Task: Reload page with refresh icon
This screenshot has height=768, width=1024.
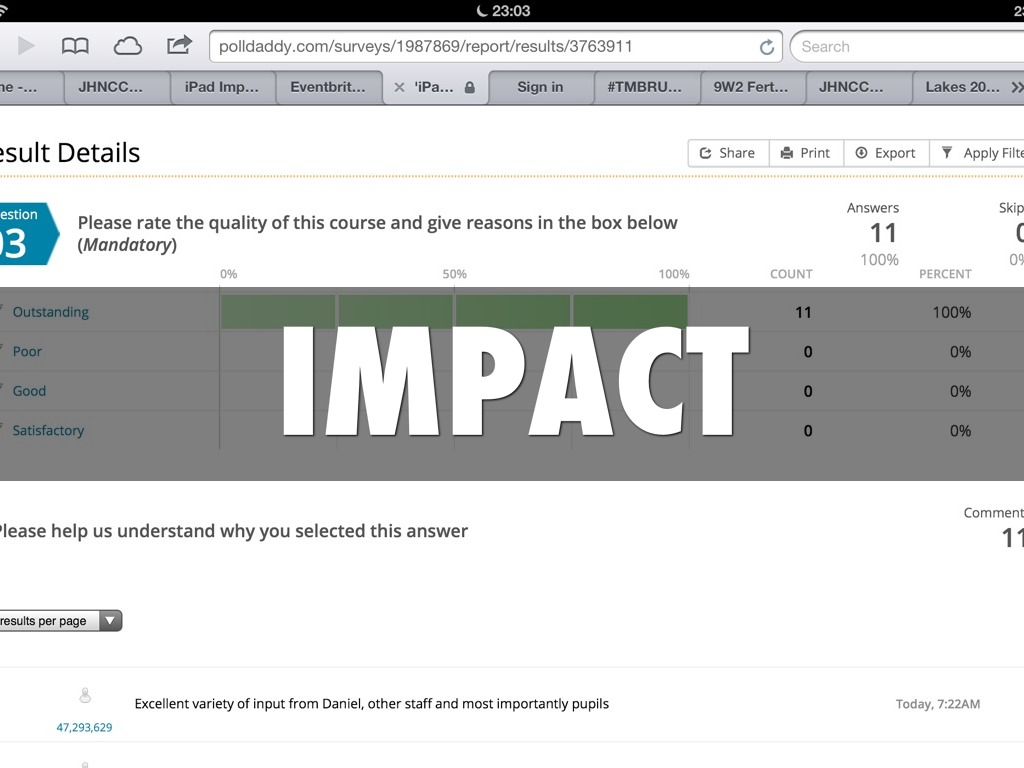Action: point(766,47)
